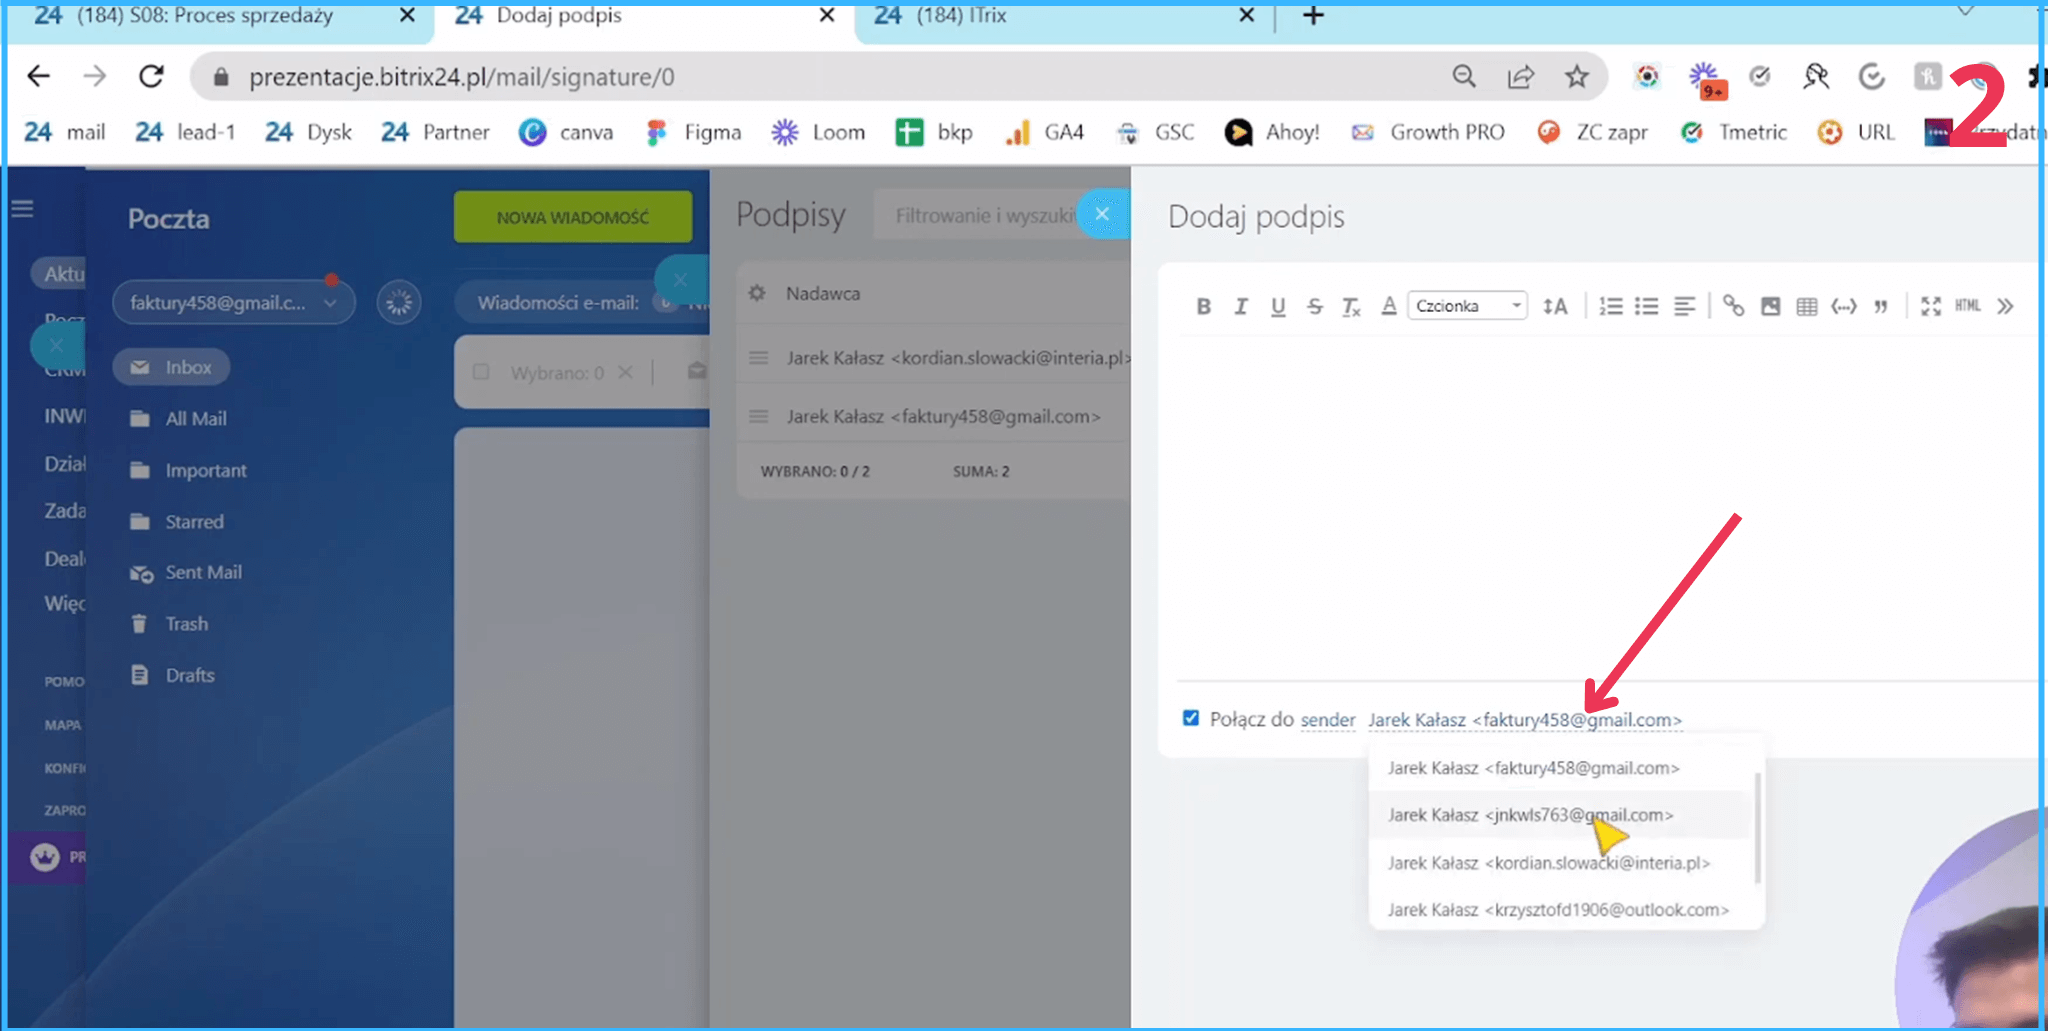Apply italic formatting in editor toolbar

pyautogui.click(x=1240, y=306)
